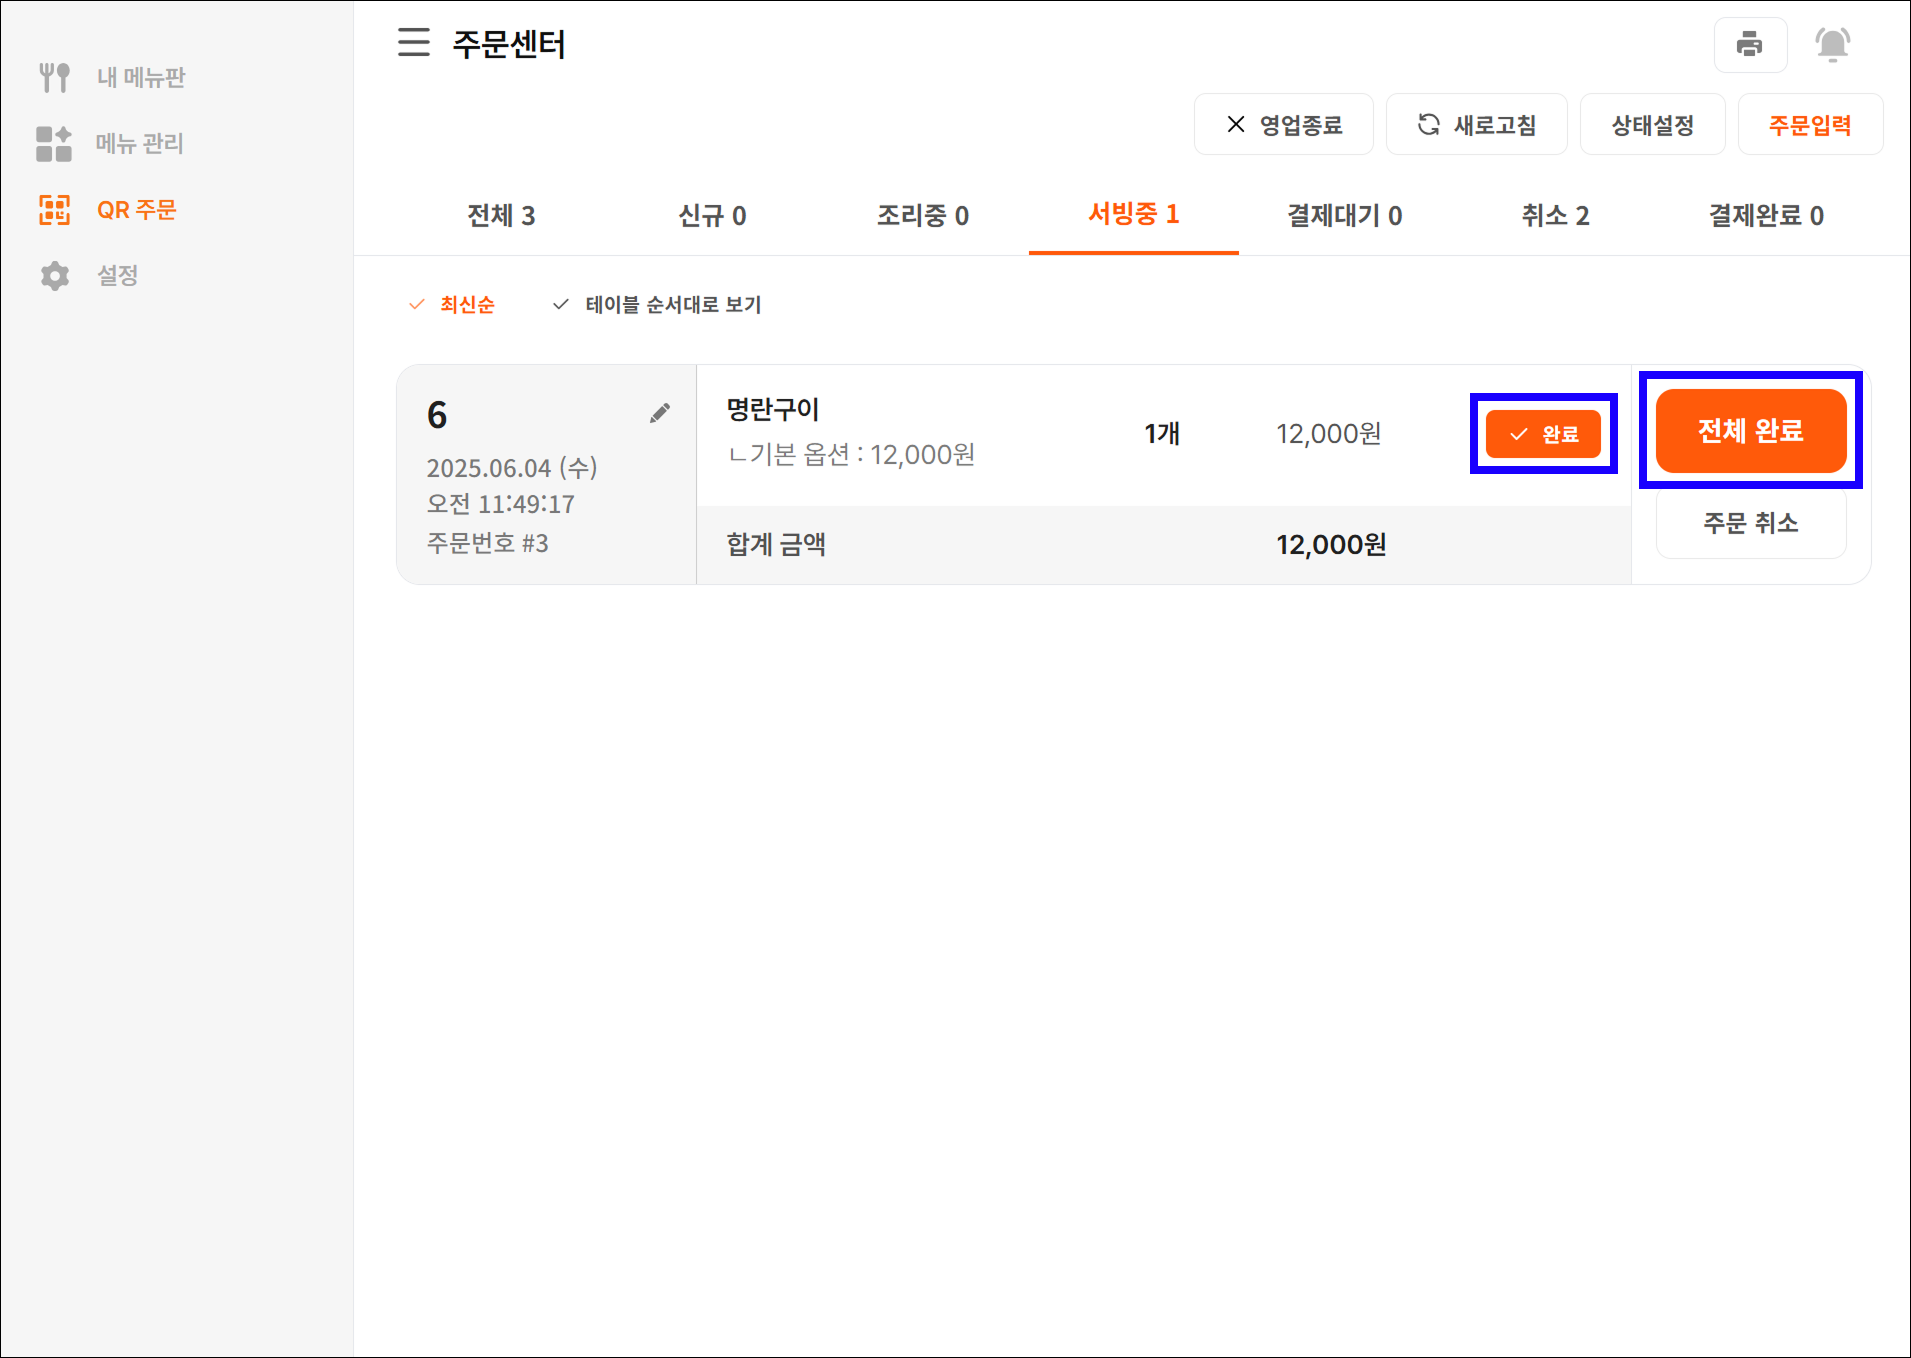Open 내 메뉴판 in the sidebar
Screen dimensions: 1911x1358
click(141, 77)
